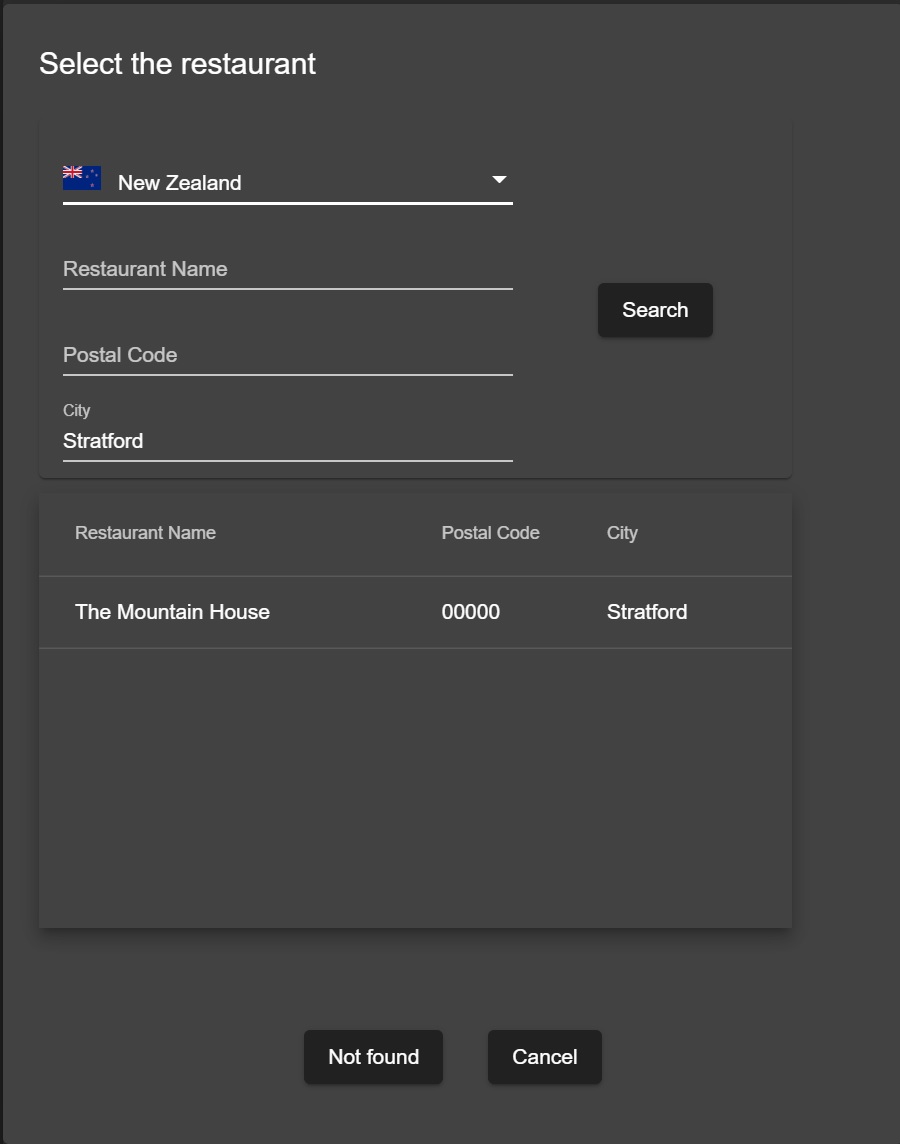This screenshot has height=1144, width=900.
Task: Click the Select the restaurant heading
Action: (177, 64)
